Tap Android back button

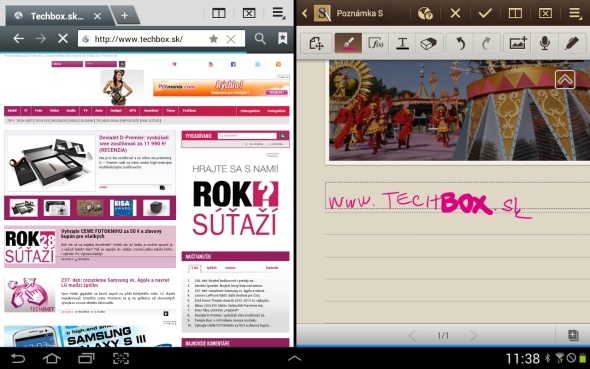coord(18,358)
